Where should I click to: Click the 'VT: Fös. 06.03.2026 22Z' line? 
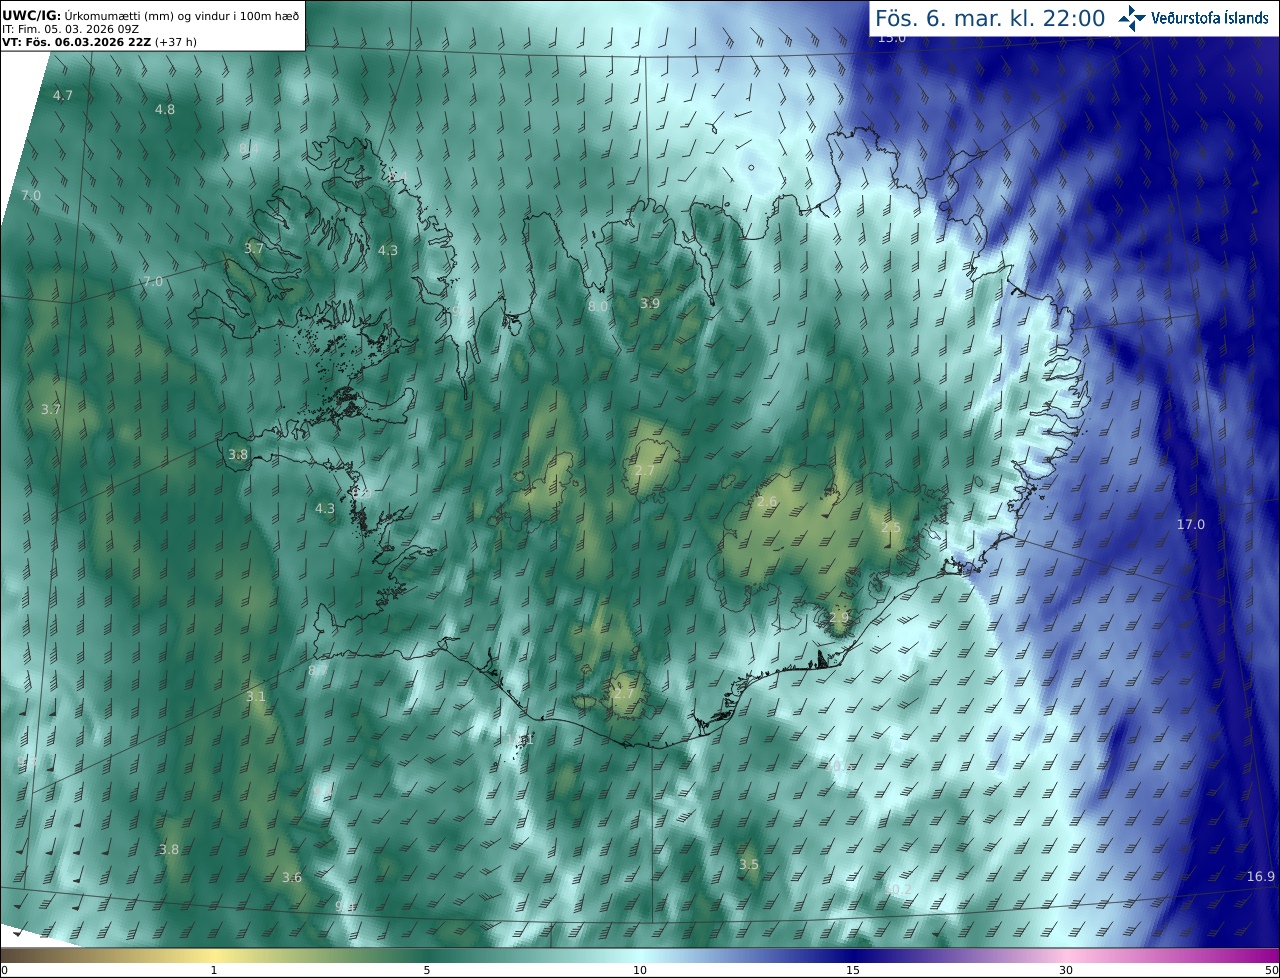[x=77, y=42]
